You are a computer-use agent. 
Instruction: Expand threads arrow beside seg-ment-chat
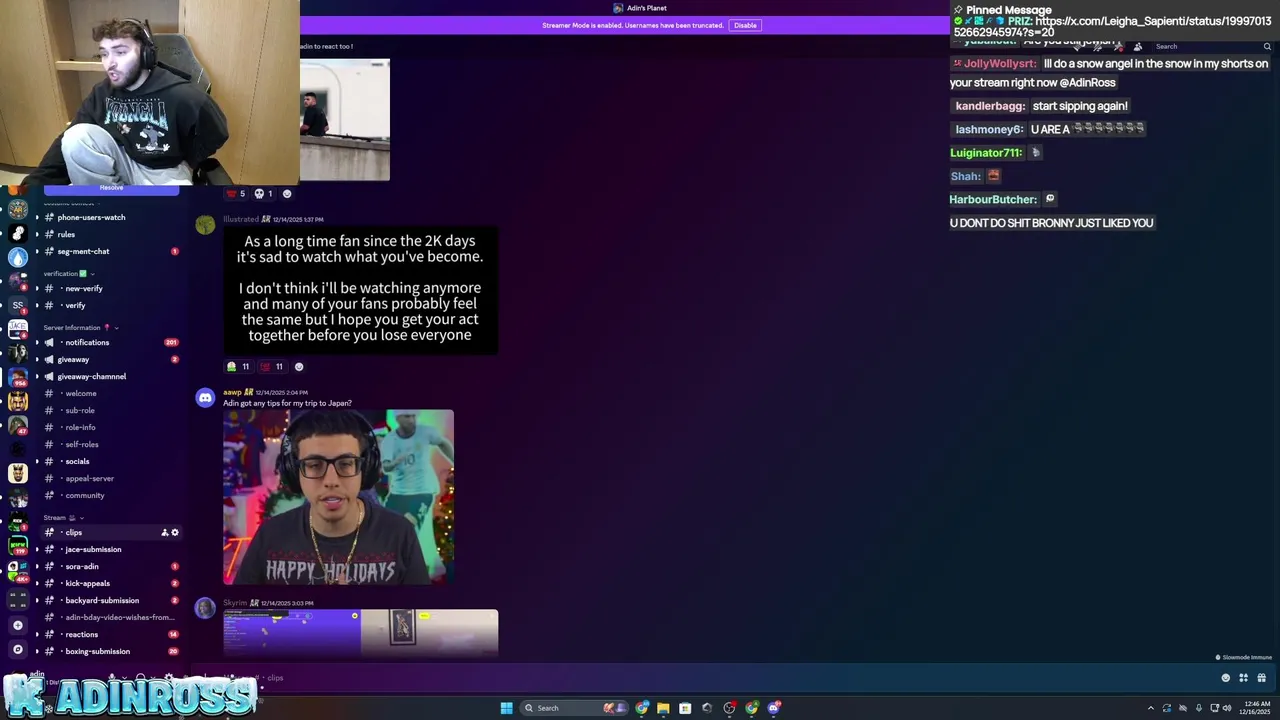click(x=37, y=251)
